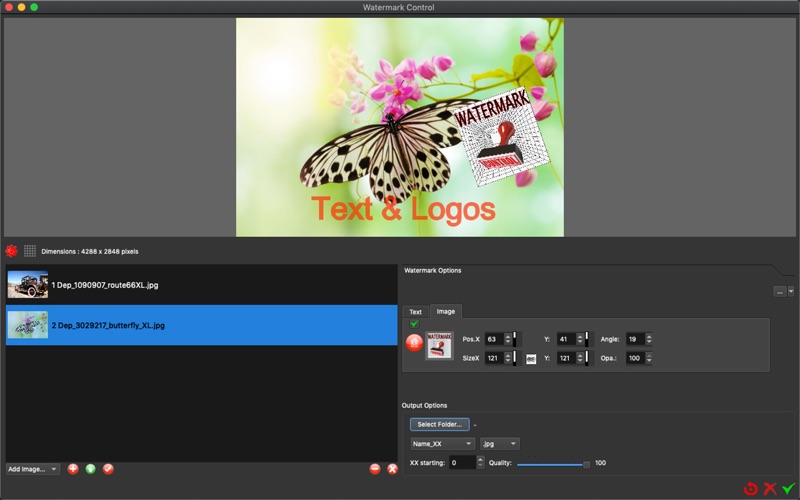Open the Name_XX naming dropdown
The width and height of the screenshot is (800, 500).
click(x=442, y=444)
